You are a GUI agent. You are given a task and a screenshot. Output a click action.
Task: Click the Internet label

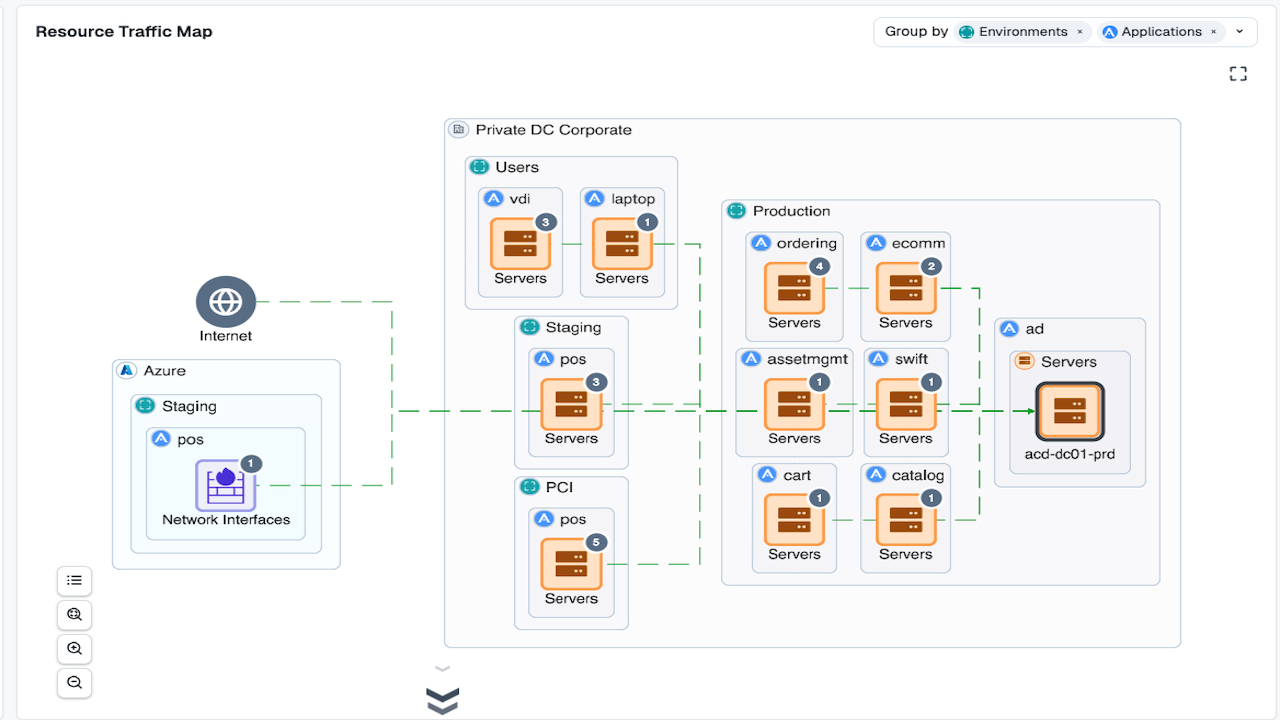[x=226, y=336]
